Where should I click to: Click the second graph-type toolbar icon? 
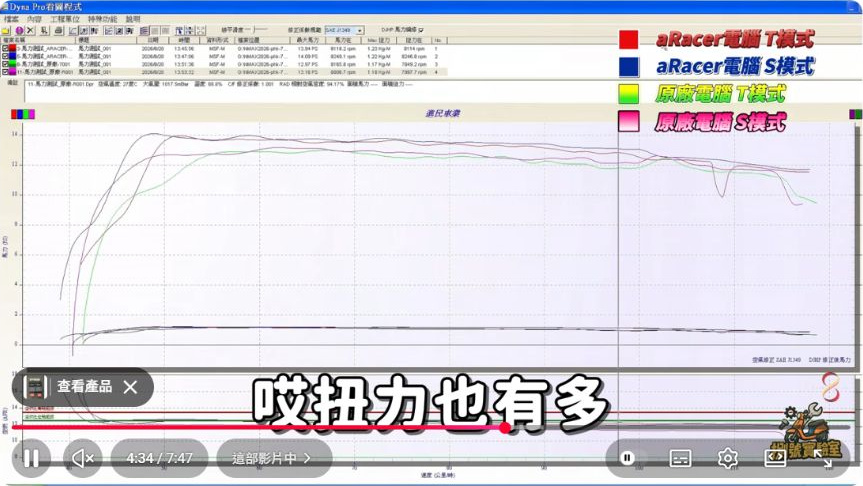84,31
